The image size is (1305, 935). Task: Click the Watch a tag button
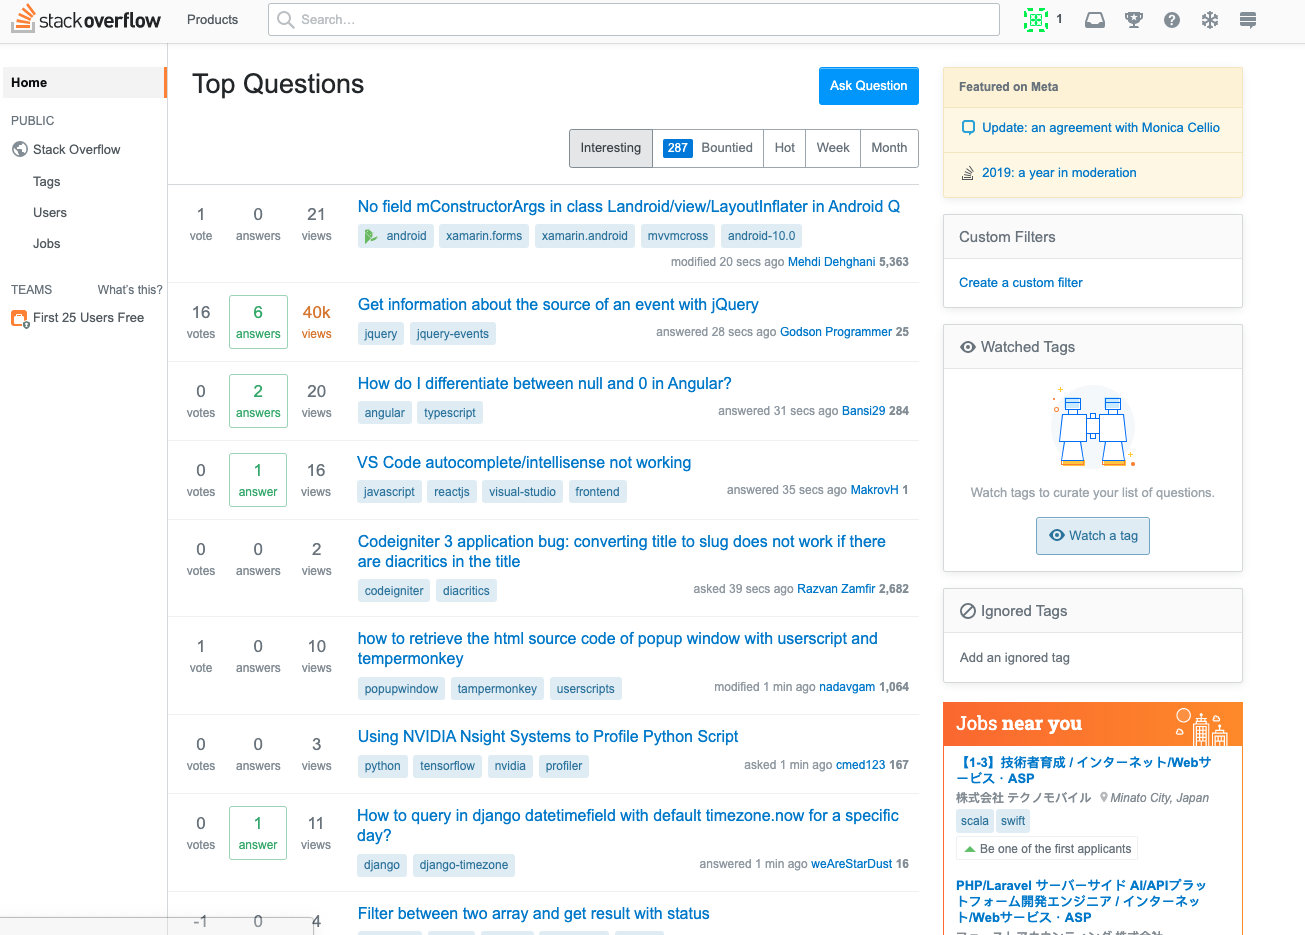(x=1093, y=536)
